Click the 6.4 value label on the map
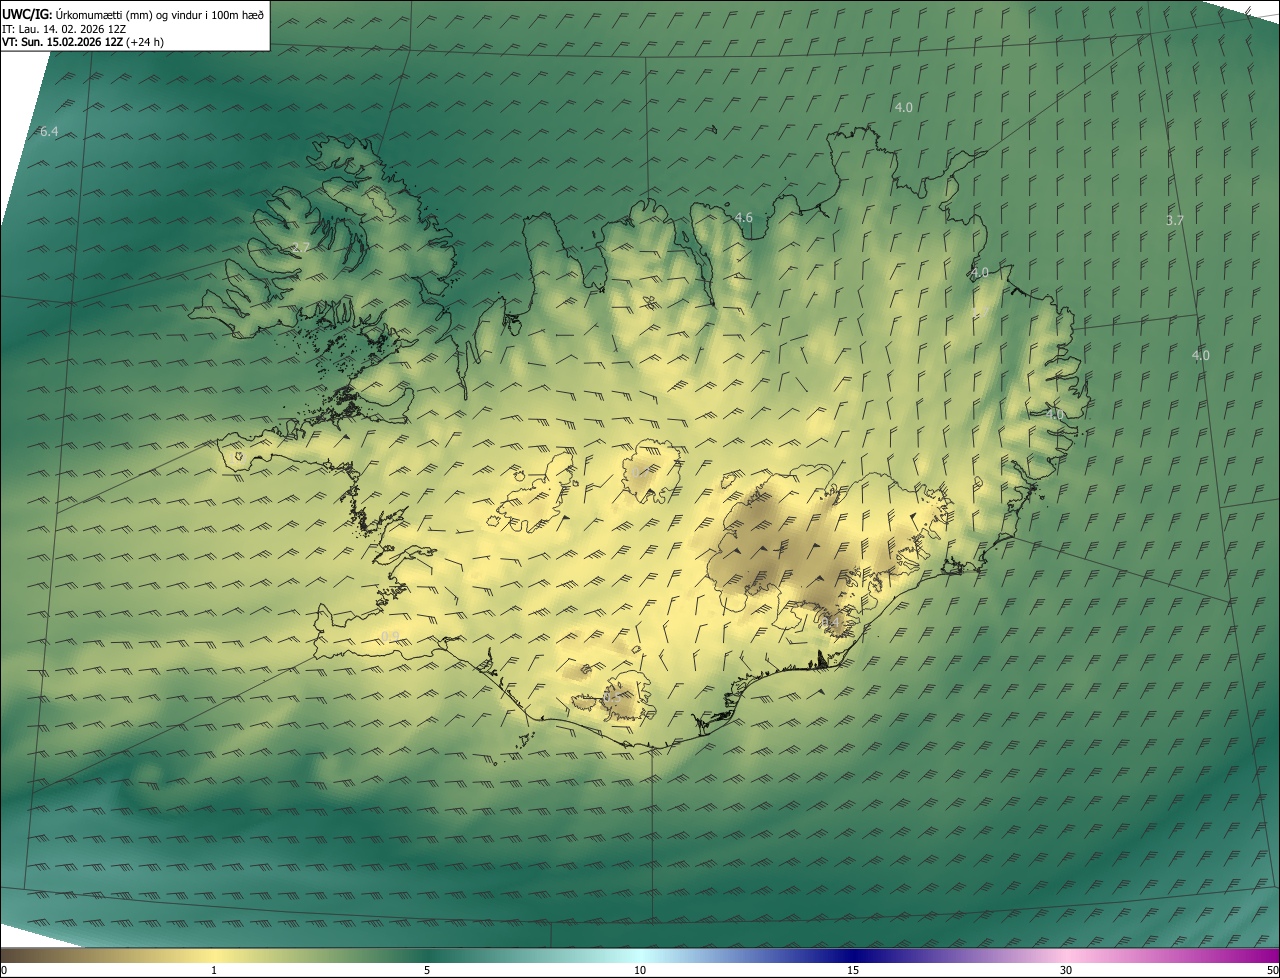The image size is (1280, 978). click(49, 132)
